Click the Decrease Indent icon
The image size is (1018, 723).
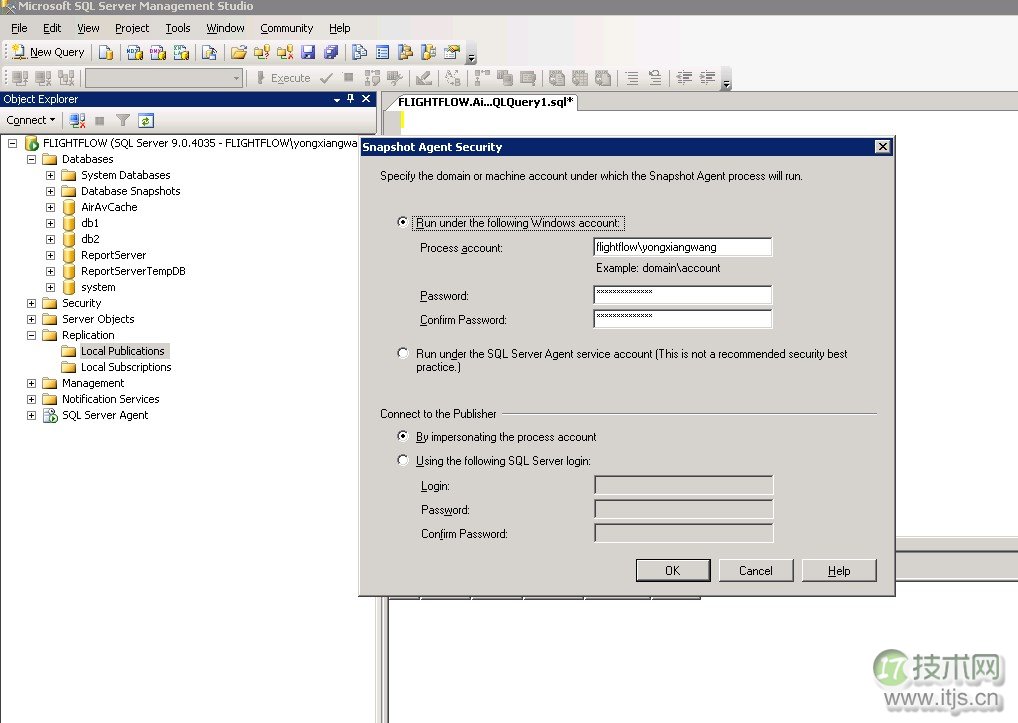684,78
